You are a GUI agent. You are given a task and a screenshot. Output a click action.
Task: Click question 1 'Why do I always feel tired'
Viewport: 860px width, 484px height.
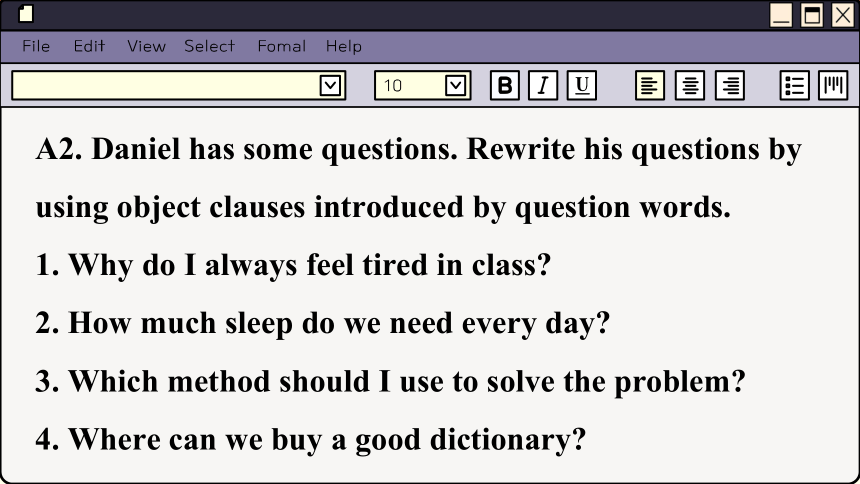pyautogui.click(x=293, y=266)
